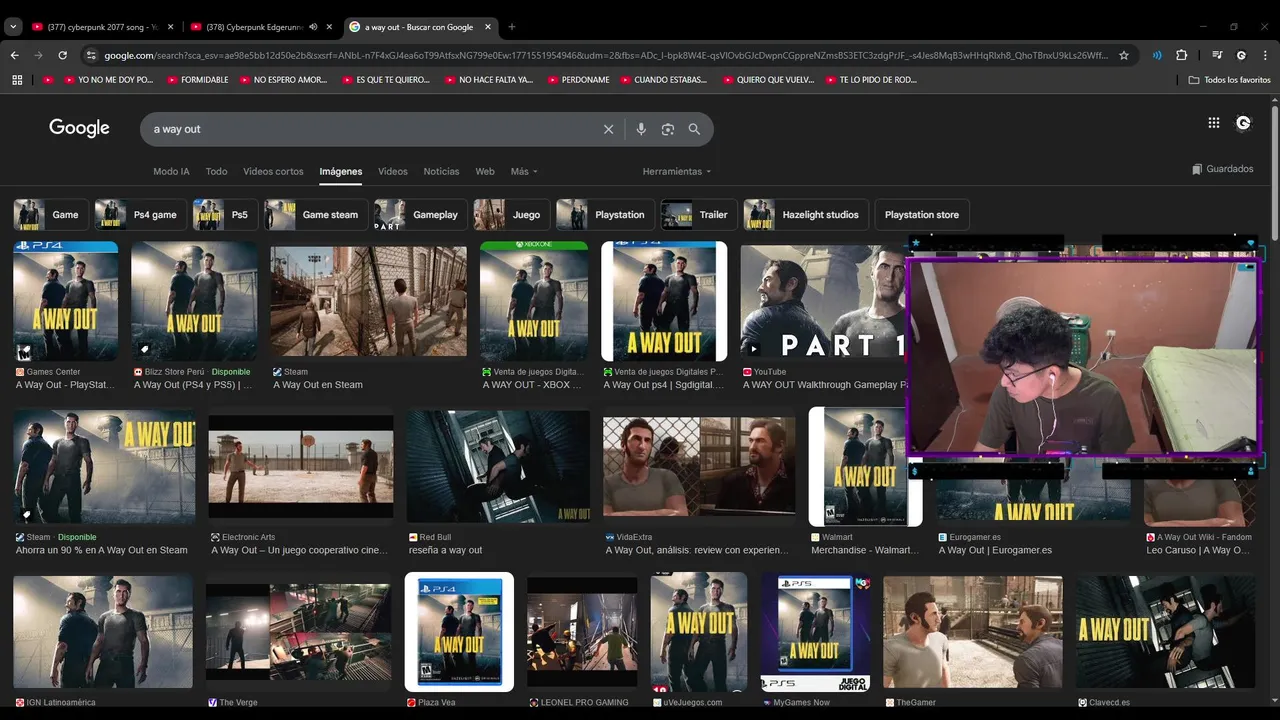Filter images by the Ps4 game chip

click(140, 215)
